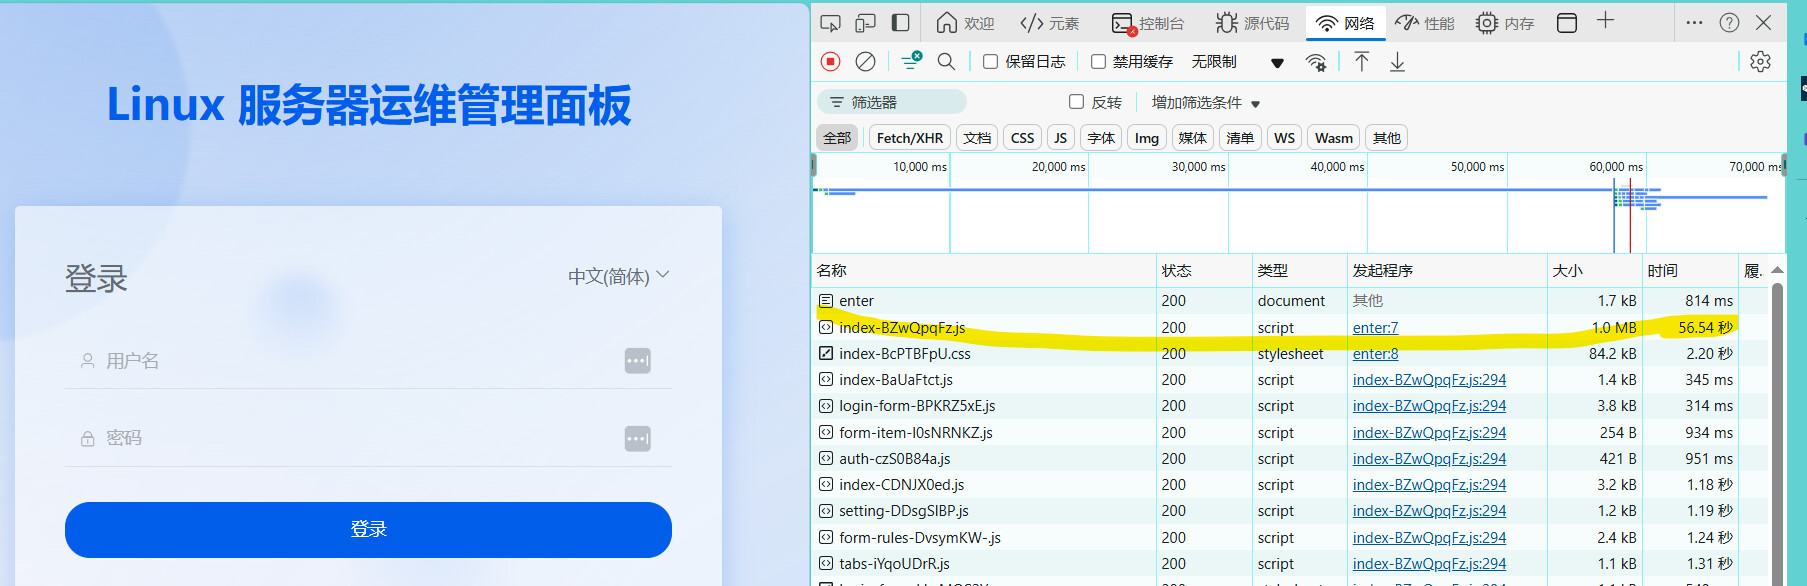The image size is (1807, 586).
Task: Select index-BcPTBFpU.css request row
Action: click(x=1290, y=354)
